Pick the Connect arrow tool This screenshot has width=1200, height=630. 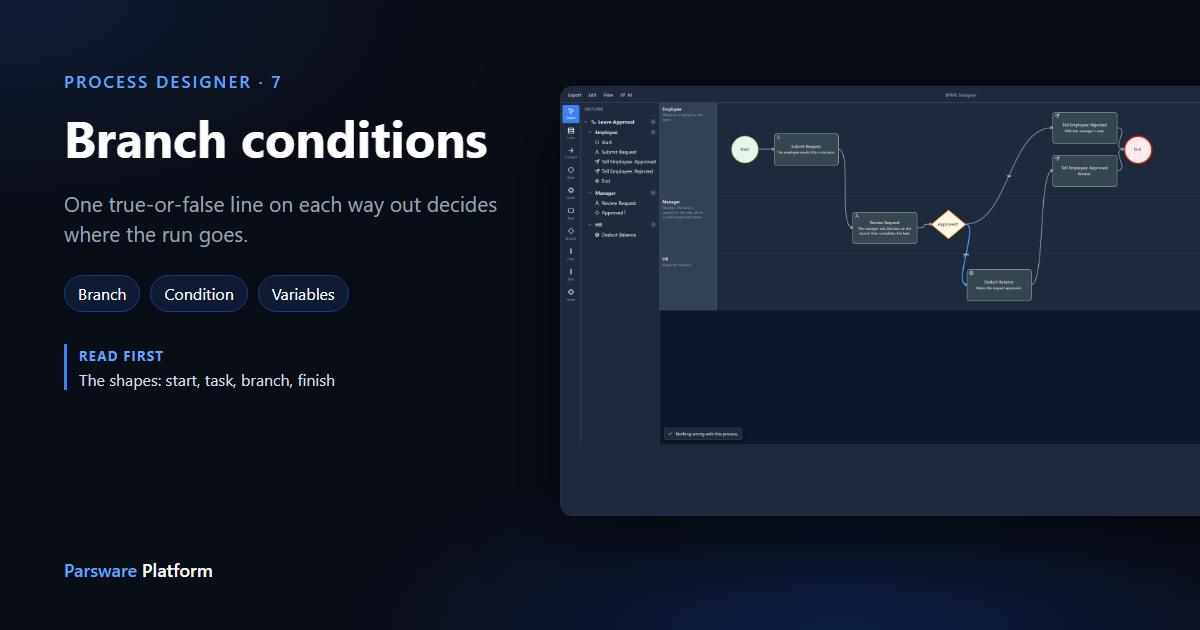(x=570, y=153)
